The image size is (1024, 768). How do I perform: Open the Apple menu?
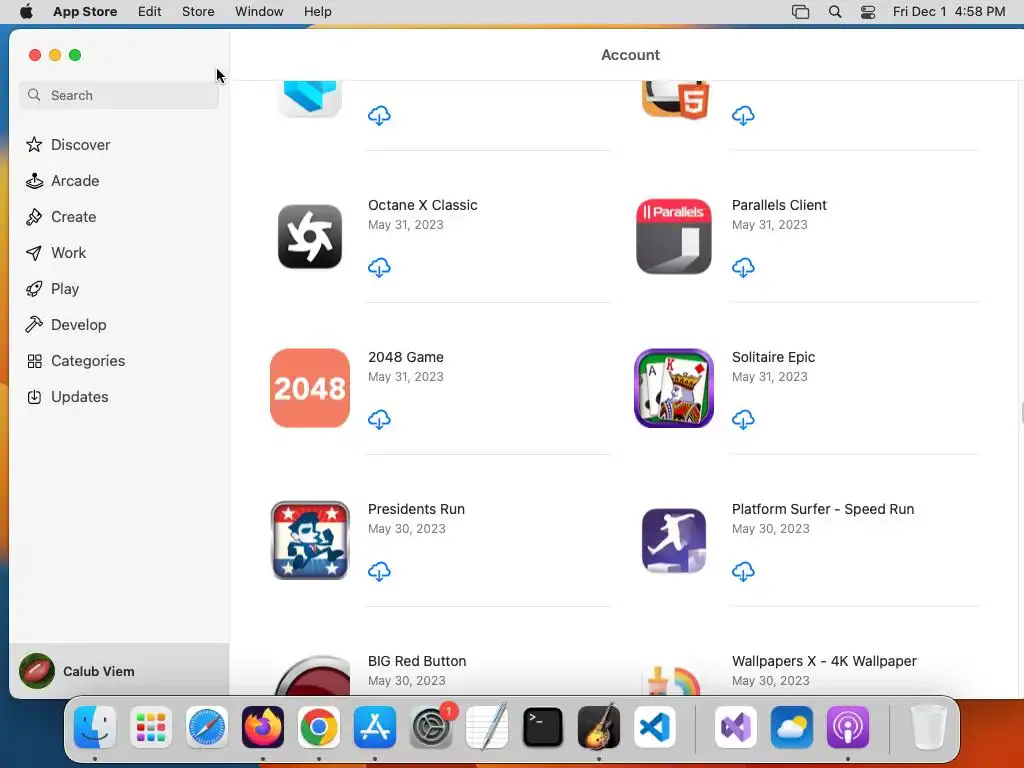[26, 12]
